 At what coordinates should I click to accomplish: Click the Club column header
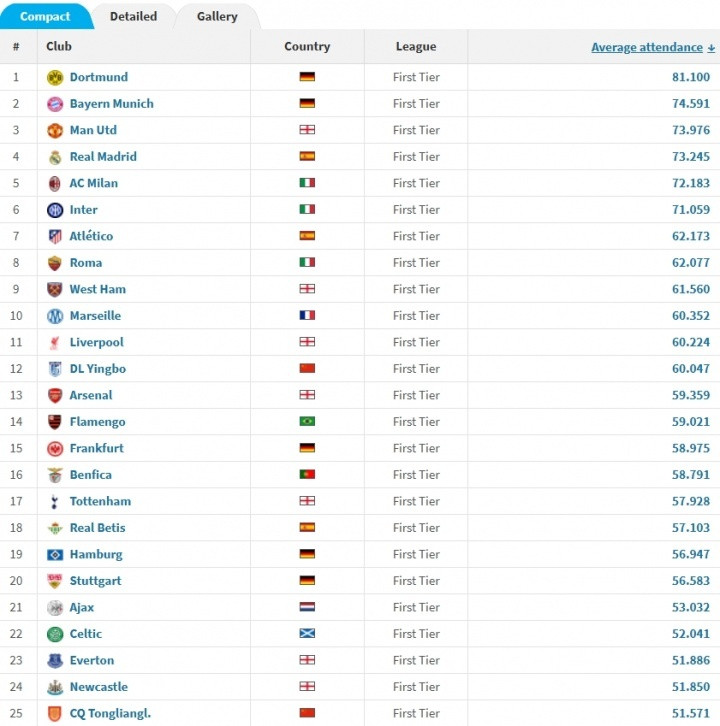tap(59, 46)
